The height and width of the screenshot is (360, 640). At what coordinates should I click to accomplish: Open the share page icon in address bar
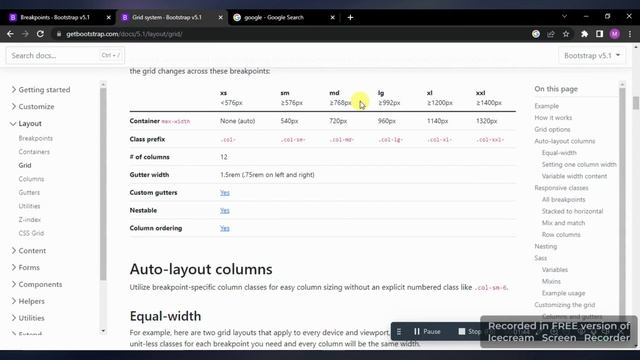pos(551,34)
